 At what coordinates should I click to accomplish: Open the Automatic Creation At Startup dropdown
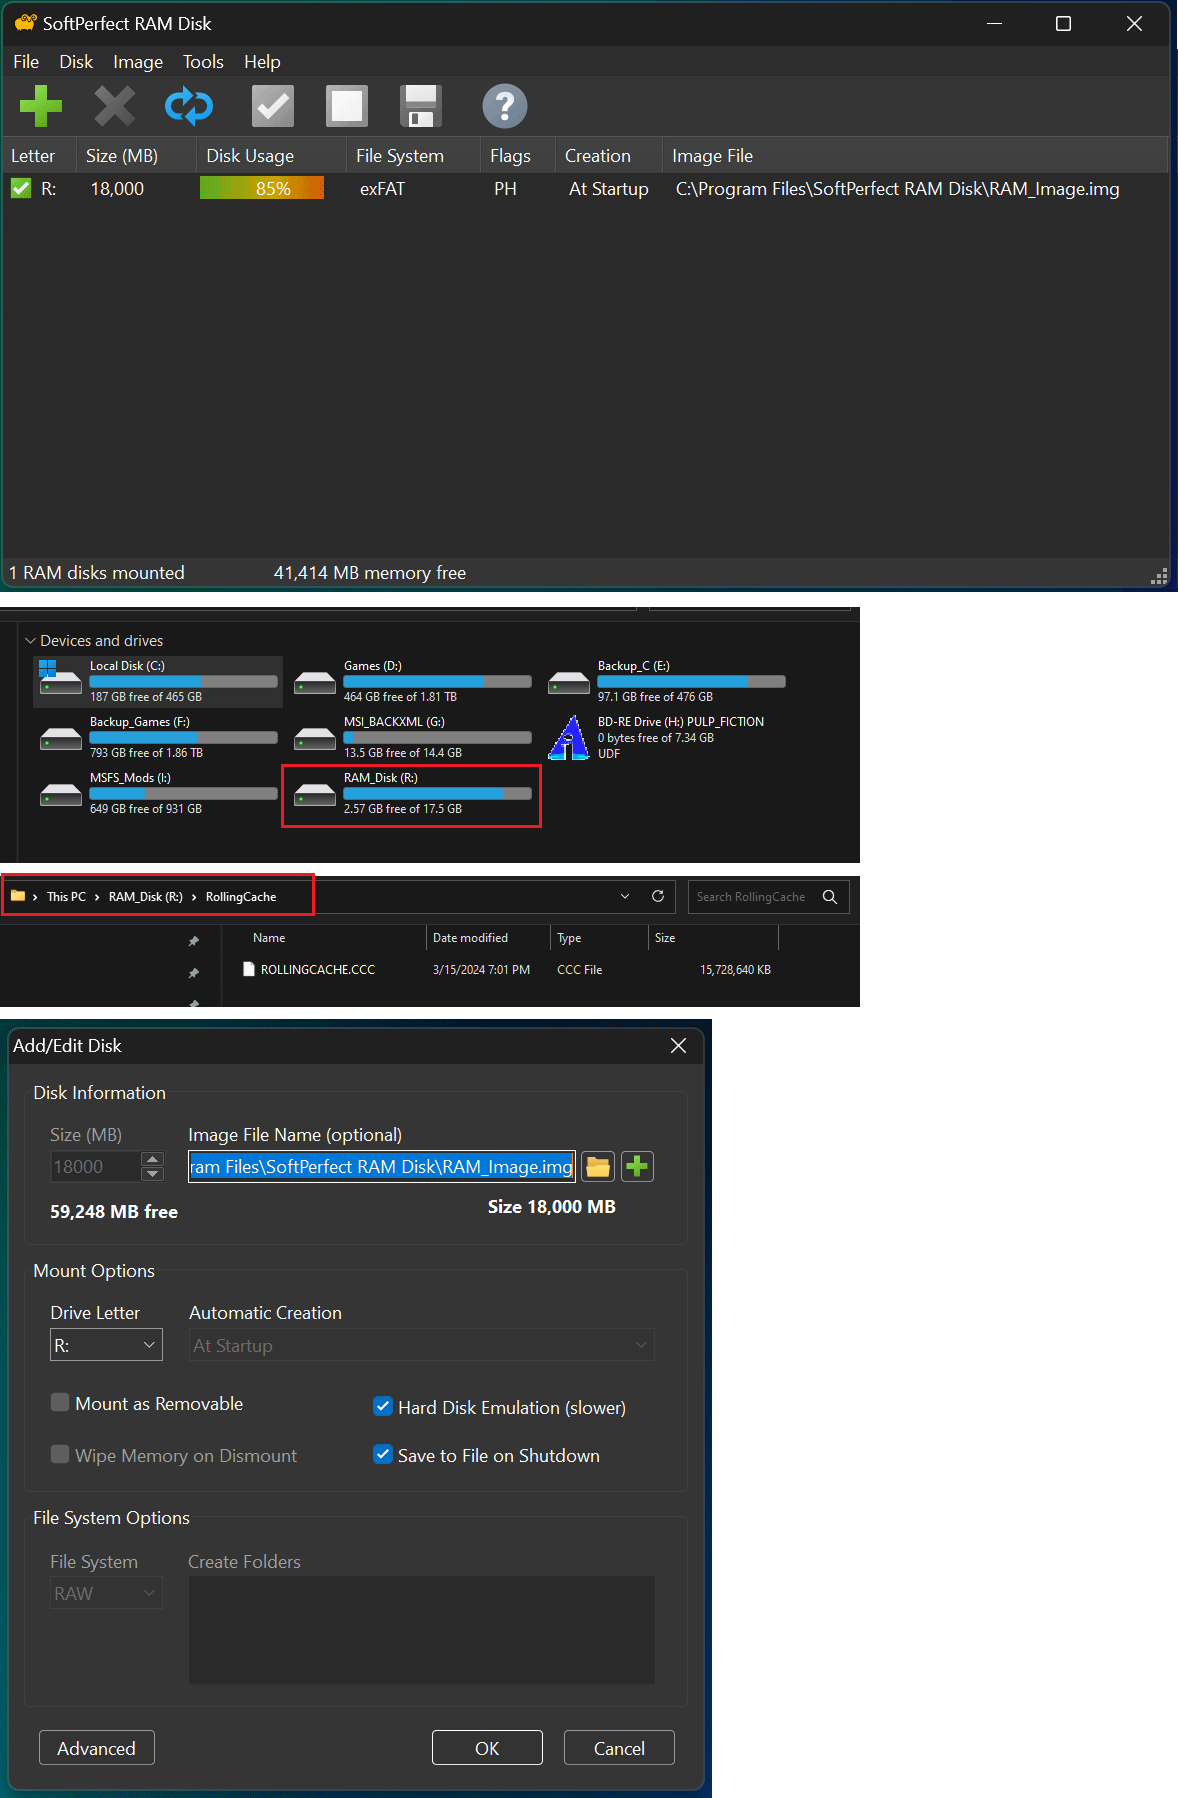422,1345
